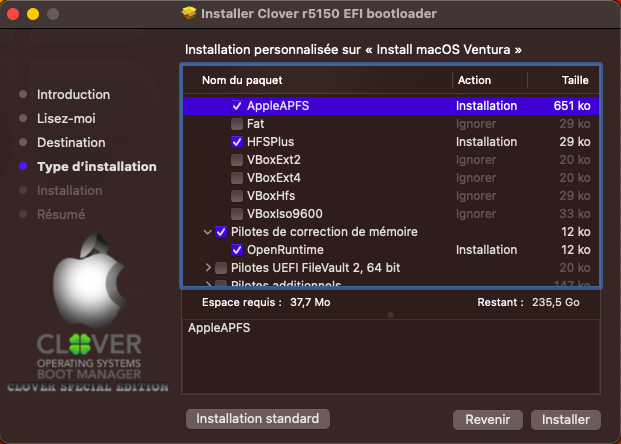Click the Pilotes UEFI FileVault 2 label
This screenshot has height=444, width=621.
pos(315,268)
